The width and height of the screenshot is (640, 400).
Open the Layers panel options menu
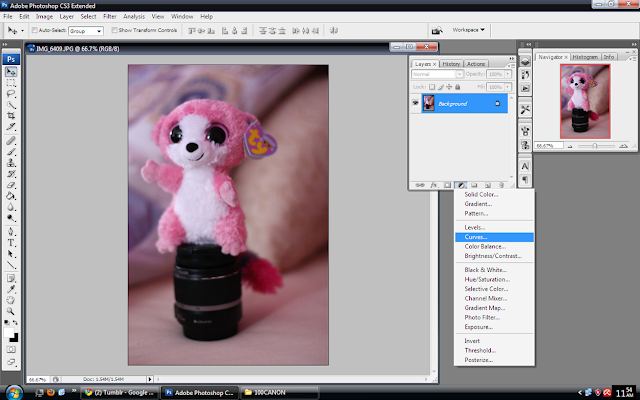click(x=512, y=64)
